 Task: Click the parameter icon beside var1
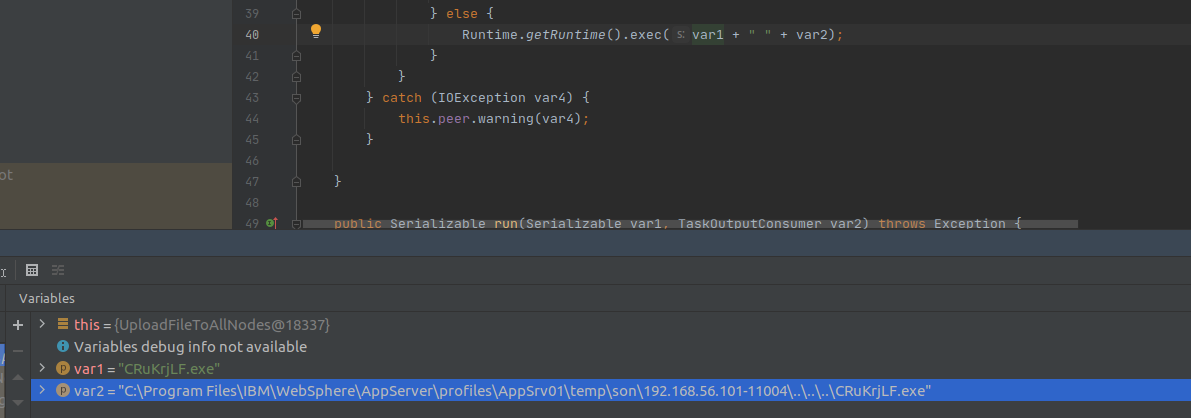point(63,369)
